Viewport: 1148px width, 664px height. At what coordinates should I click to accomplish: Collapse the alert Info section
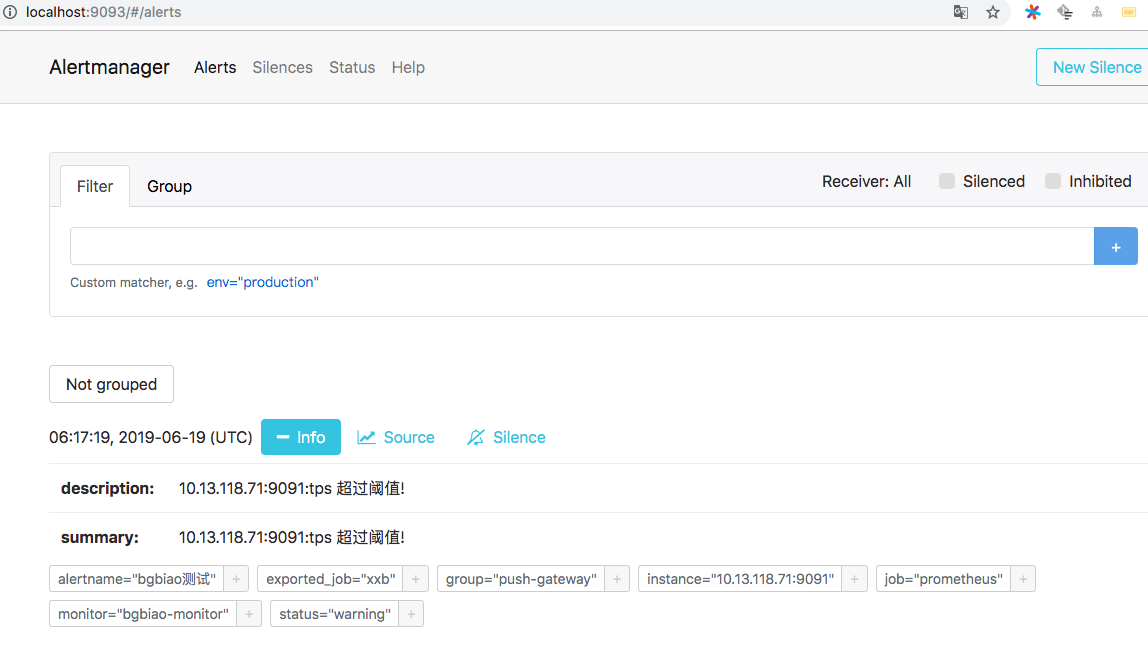[301, 437]
